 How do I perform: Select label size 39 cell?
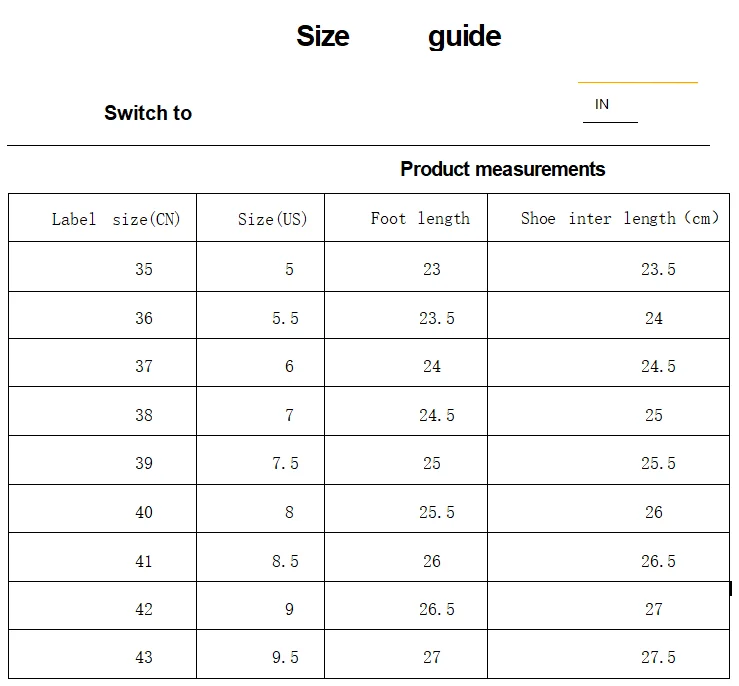(102, 460)
